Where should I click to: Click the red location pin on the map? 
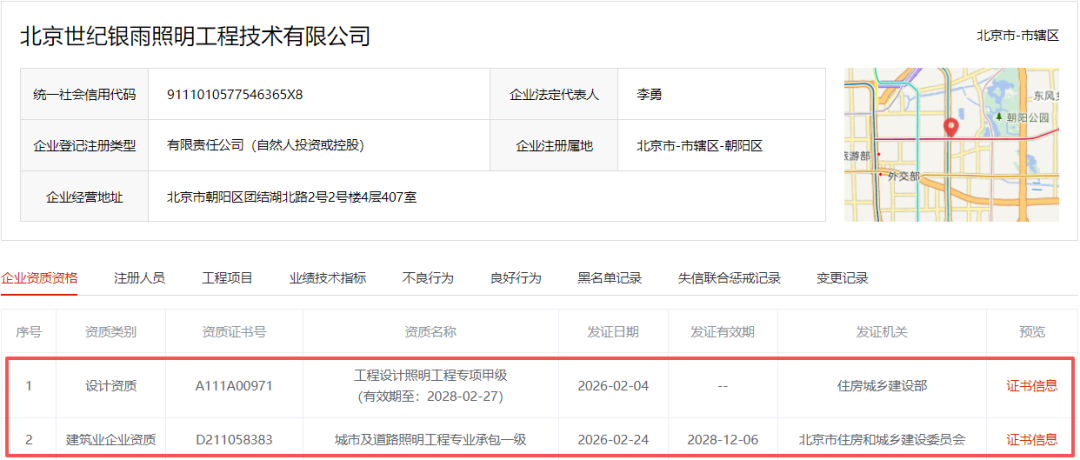click(x=951, y=127)
